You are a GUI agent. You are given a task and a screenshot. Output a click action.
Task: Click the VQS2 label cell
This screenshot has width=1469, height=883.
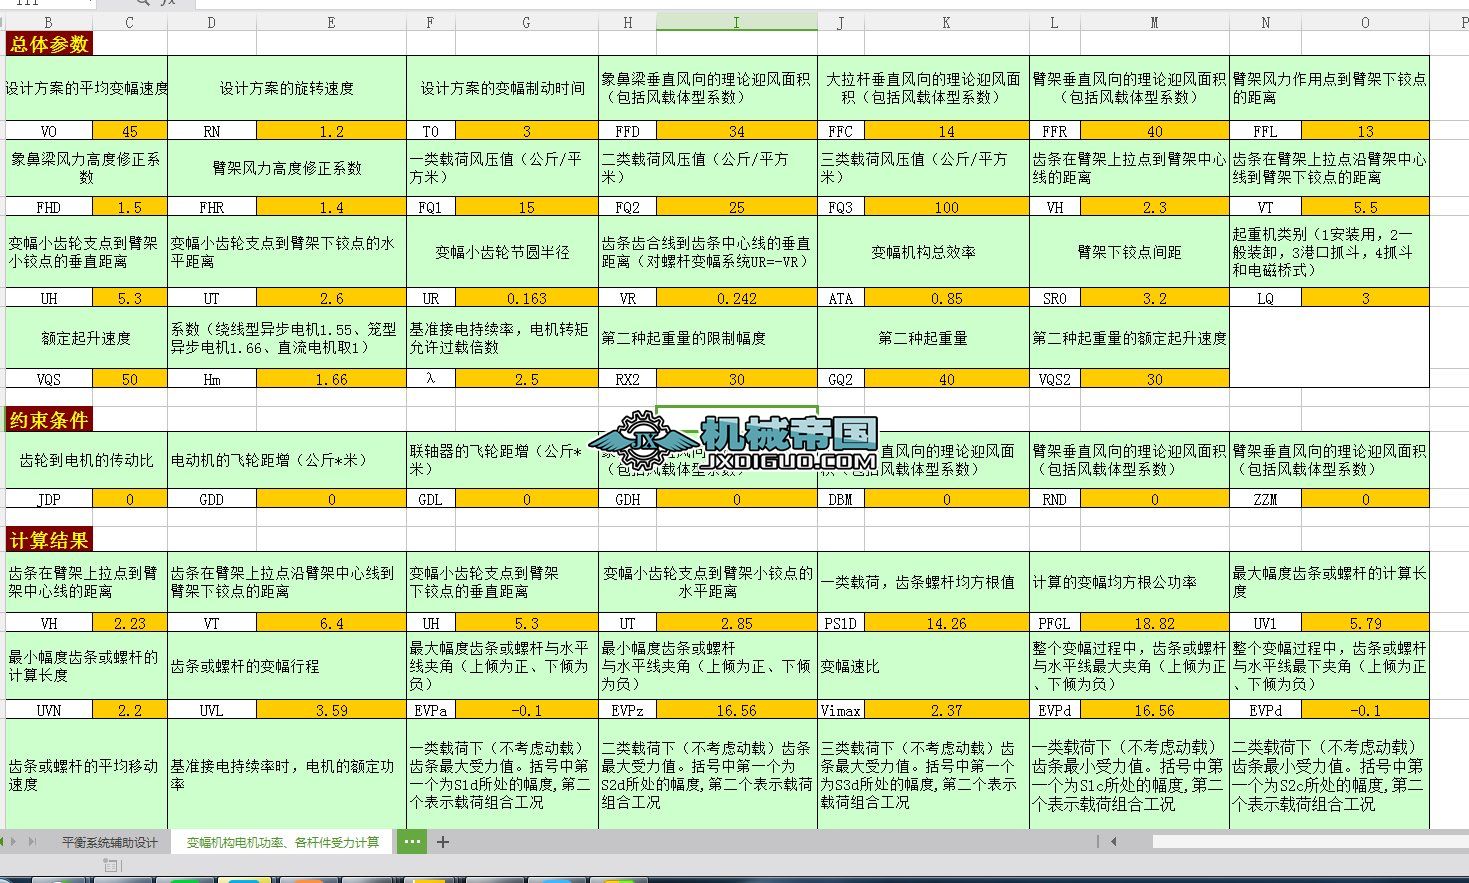(x=1055, y=379)
